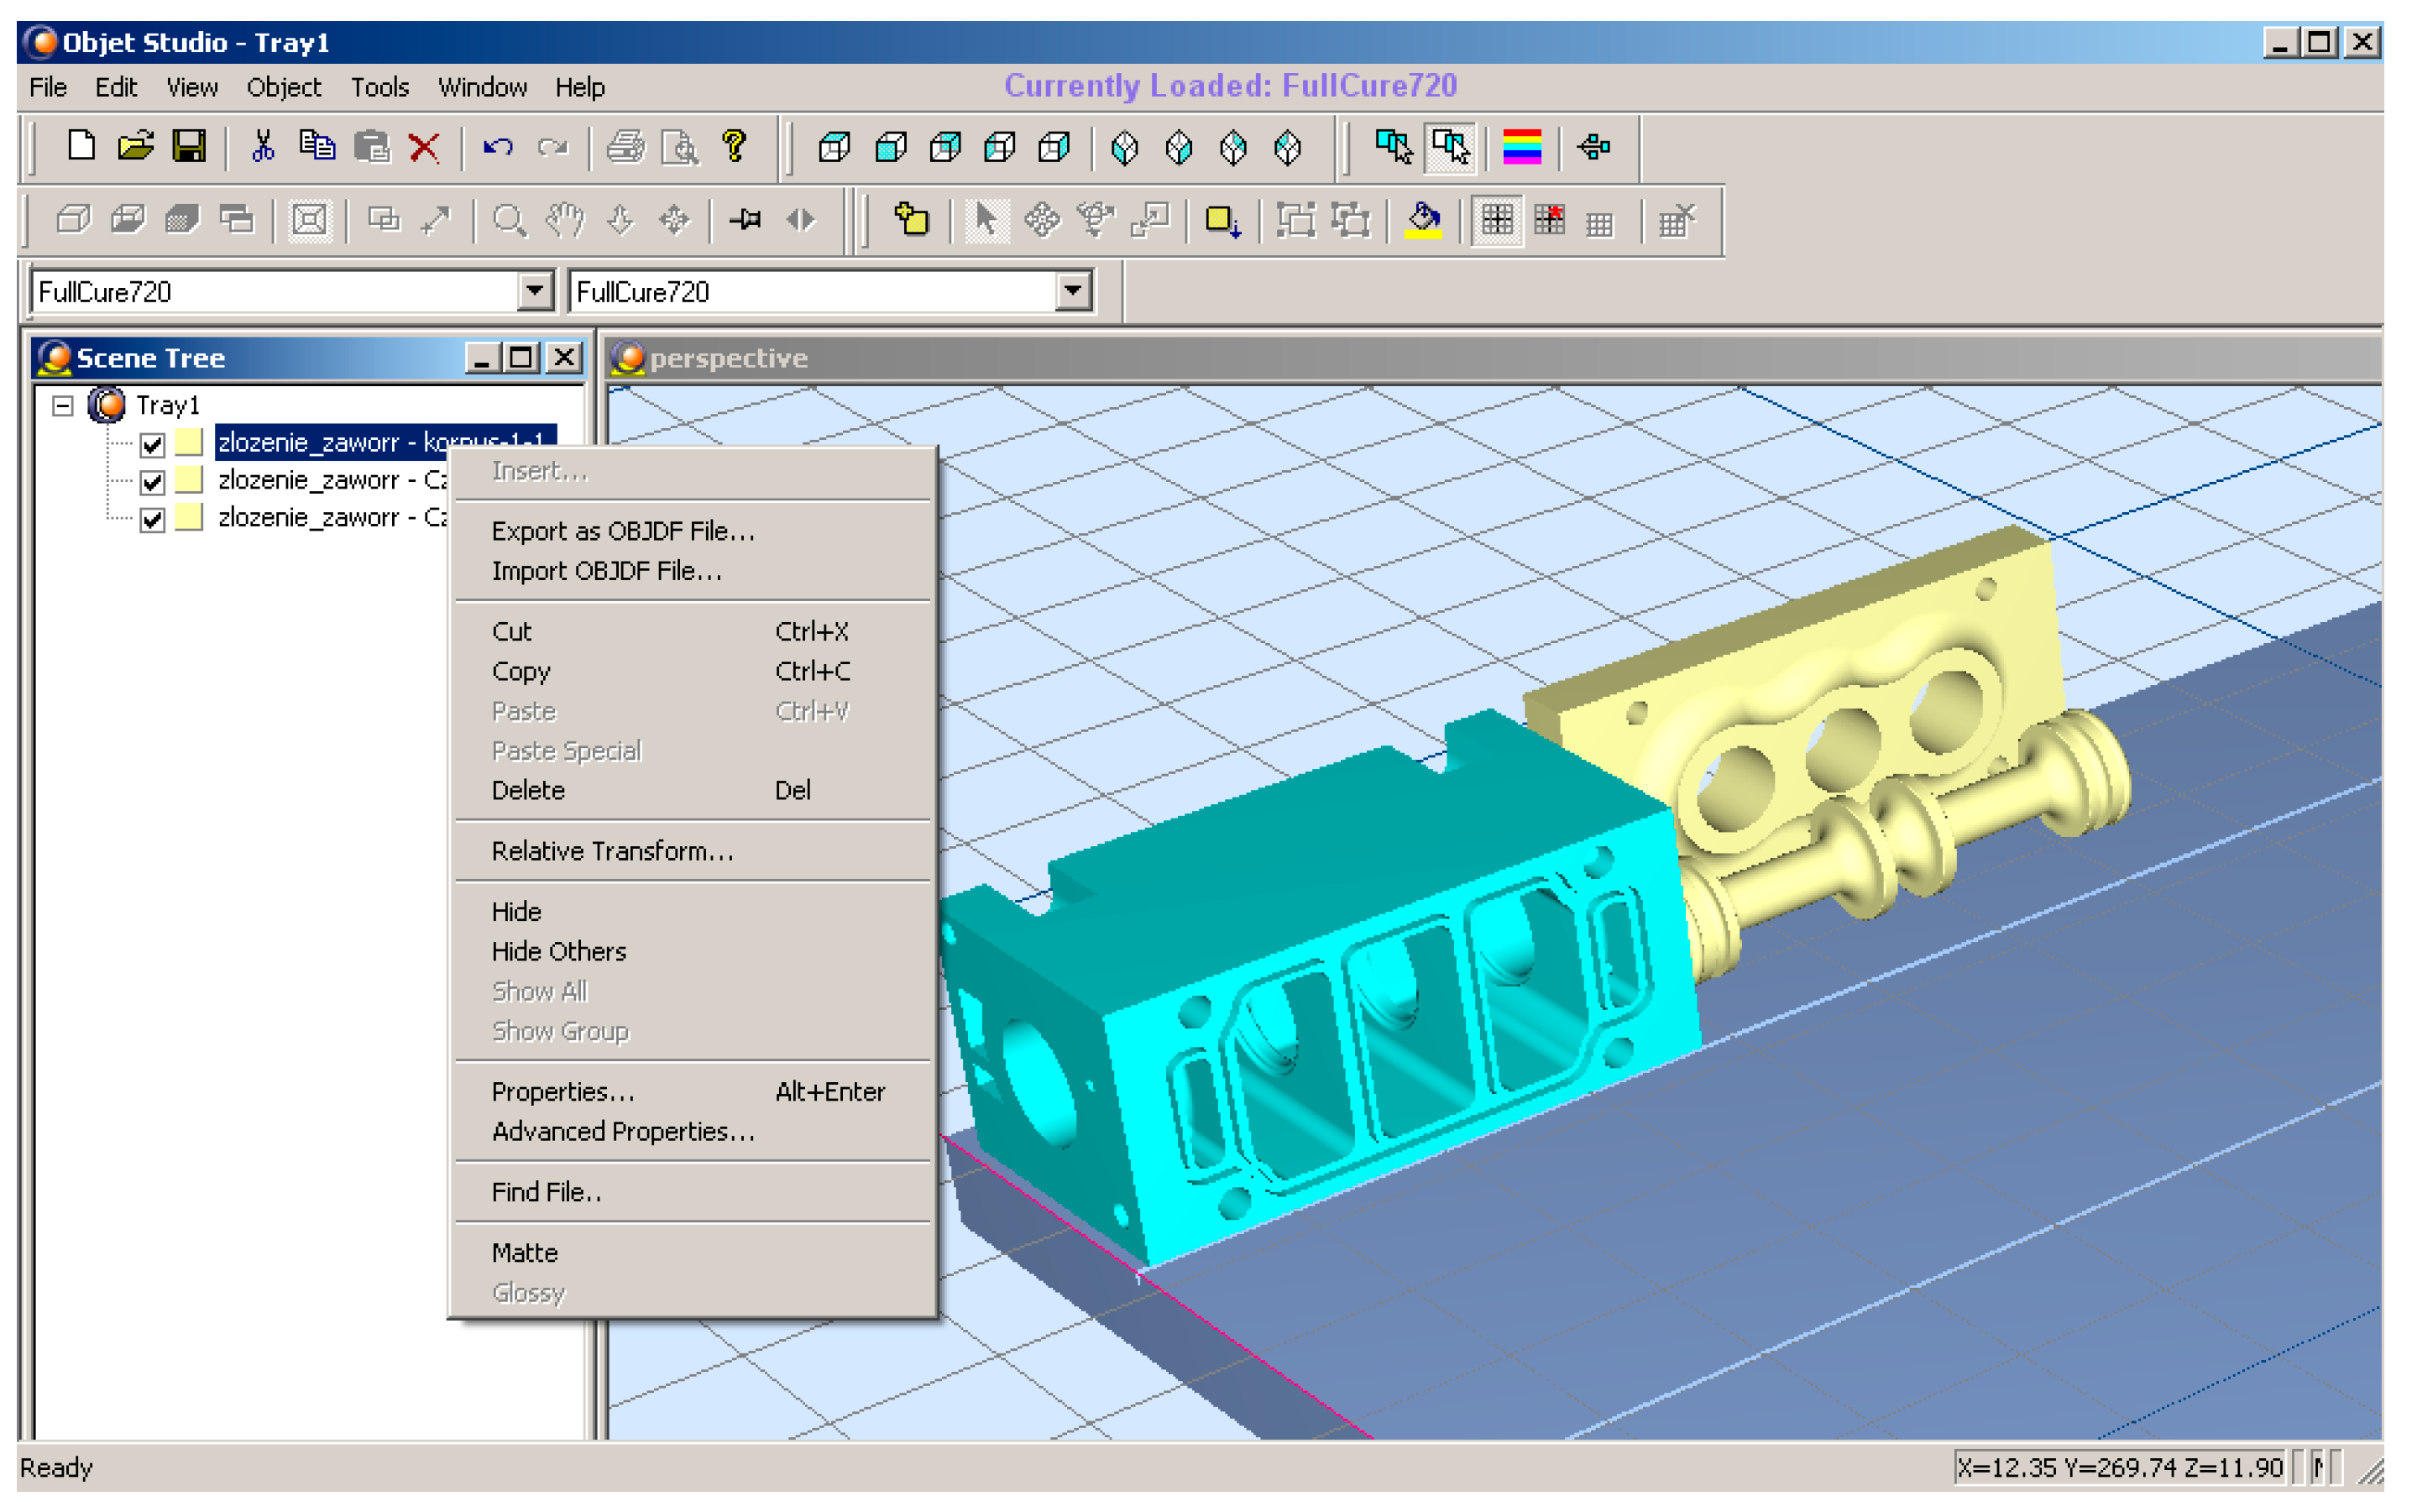Click the scissors Cut toolbar icon
Viewport: 2412px width, 1512px height.
263,147
